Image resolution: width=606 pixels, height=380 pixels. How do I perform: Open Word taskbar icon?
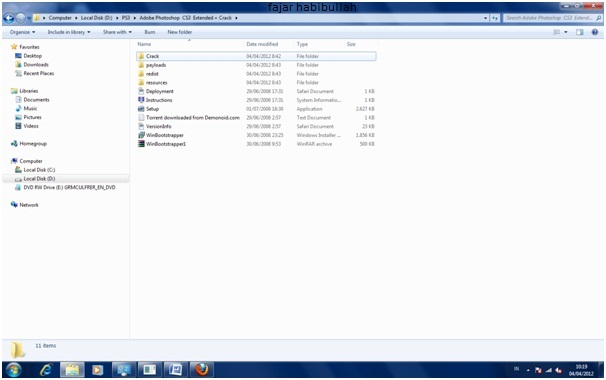click(x=175, y=370)
